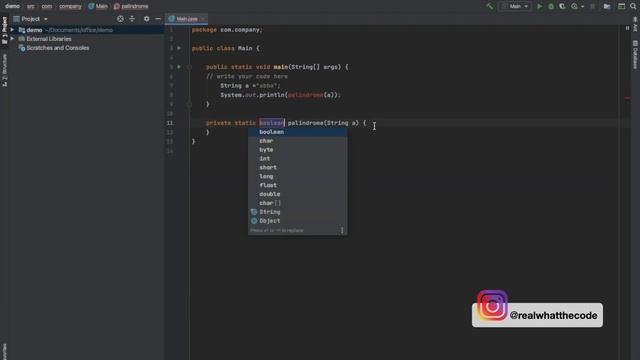Viewport: 640px width, 360px height.
Task: Open Project Structure folder icon
Action: point(607,6)
